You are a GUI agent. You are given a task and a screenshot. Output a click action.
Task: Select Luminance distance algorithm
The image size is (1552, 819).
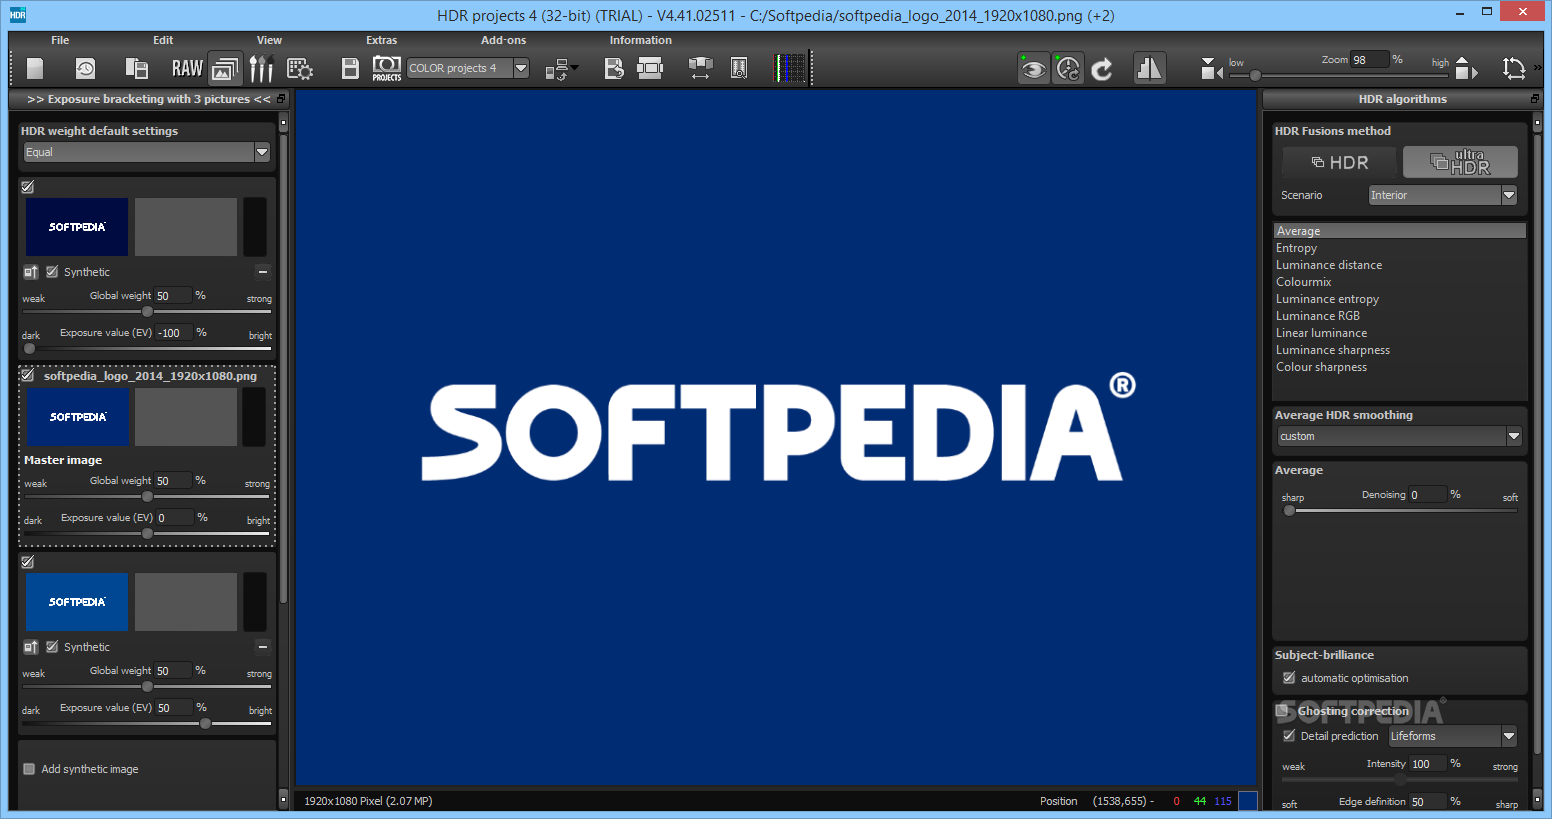pyautogui.click(x=1399, y=265)
